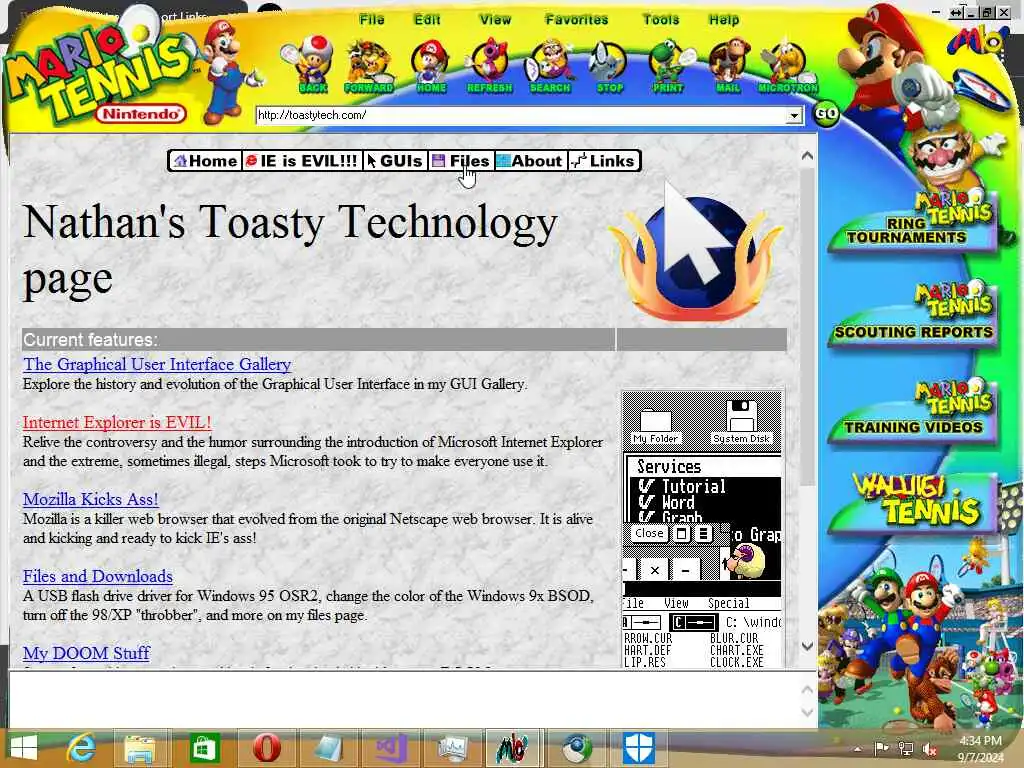Image resolution: width=1024 pixels, height=768 pixels.
Task: Launch Internet Explorer from the taskbar
Action: (x=82, y=748)
